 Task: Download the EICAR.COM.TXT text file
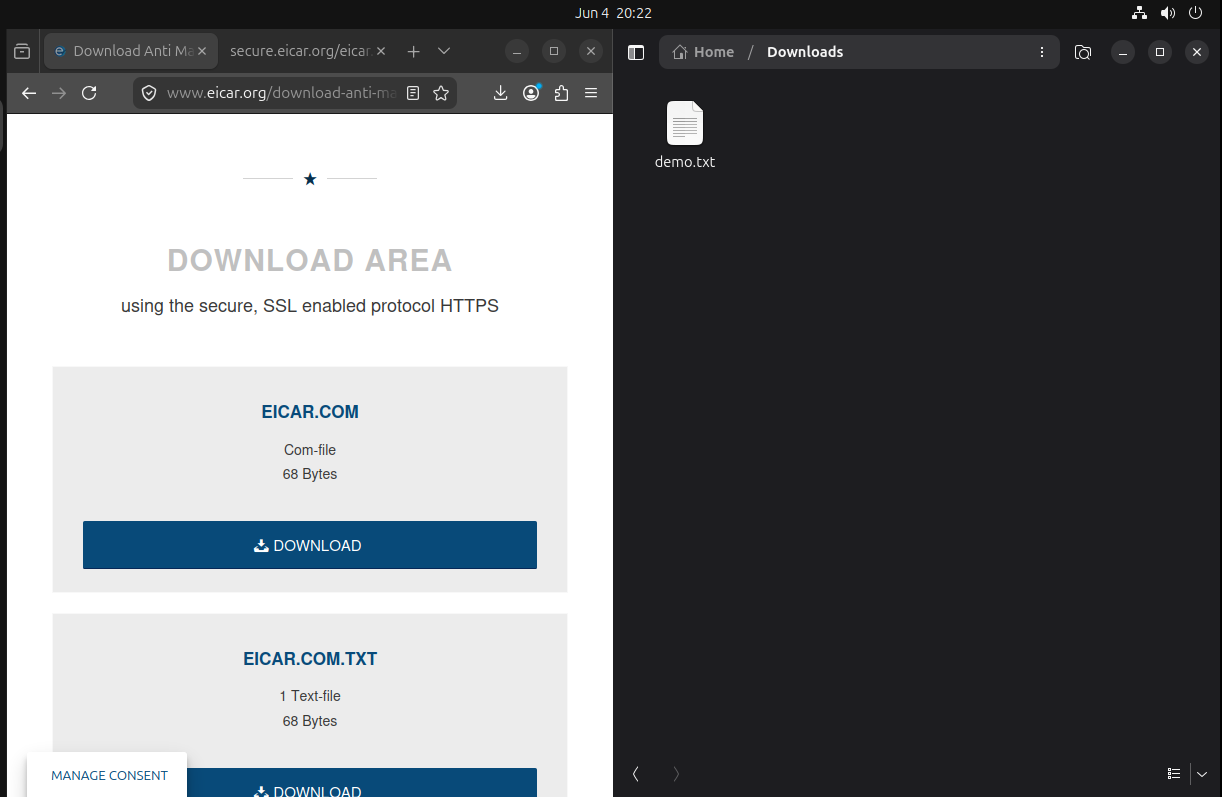pyautogui.click(x=310, y=782)
